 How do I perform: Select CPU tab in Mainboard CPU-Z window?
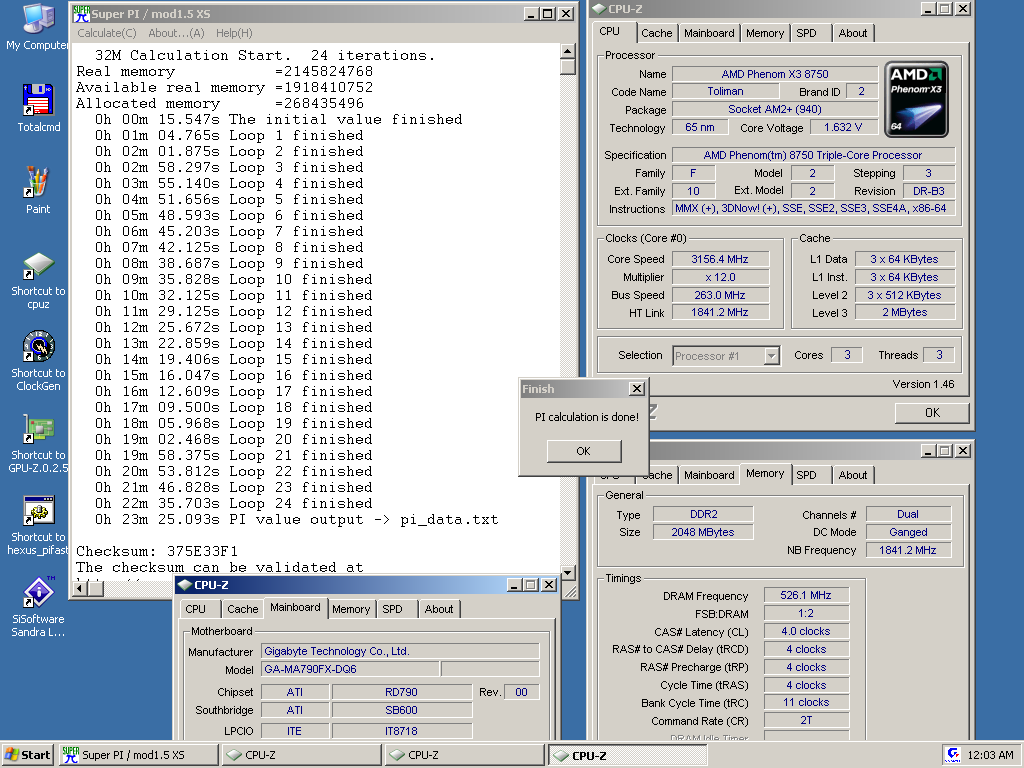click(195, 609)
